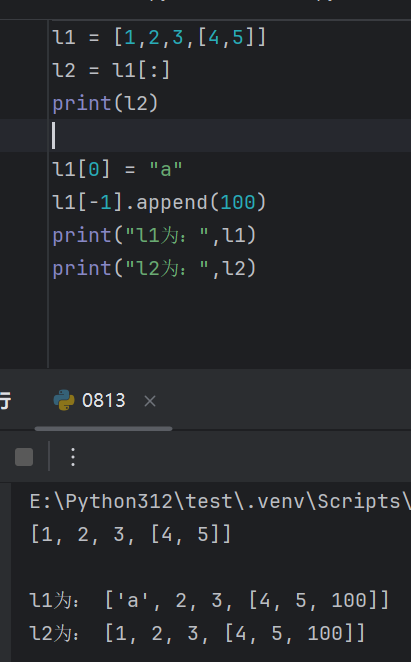Click the print("l1为：",l1) line
The height and width of the screenshot is (662, 411).
point(154,235)
